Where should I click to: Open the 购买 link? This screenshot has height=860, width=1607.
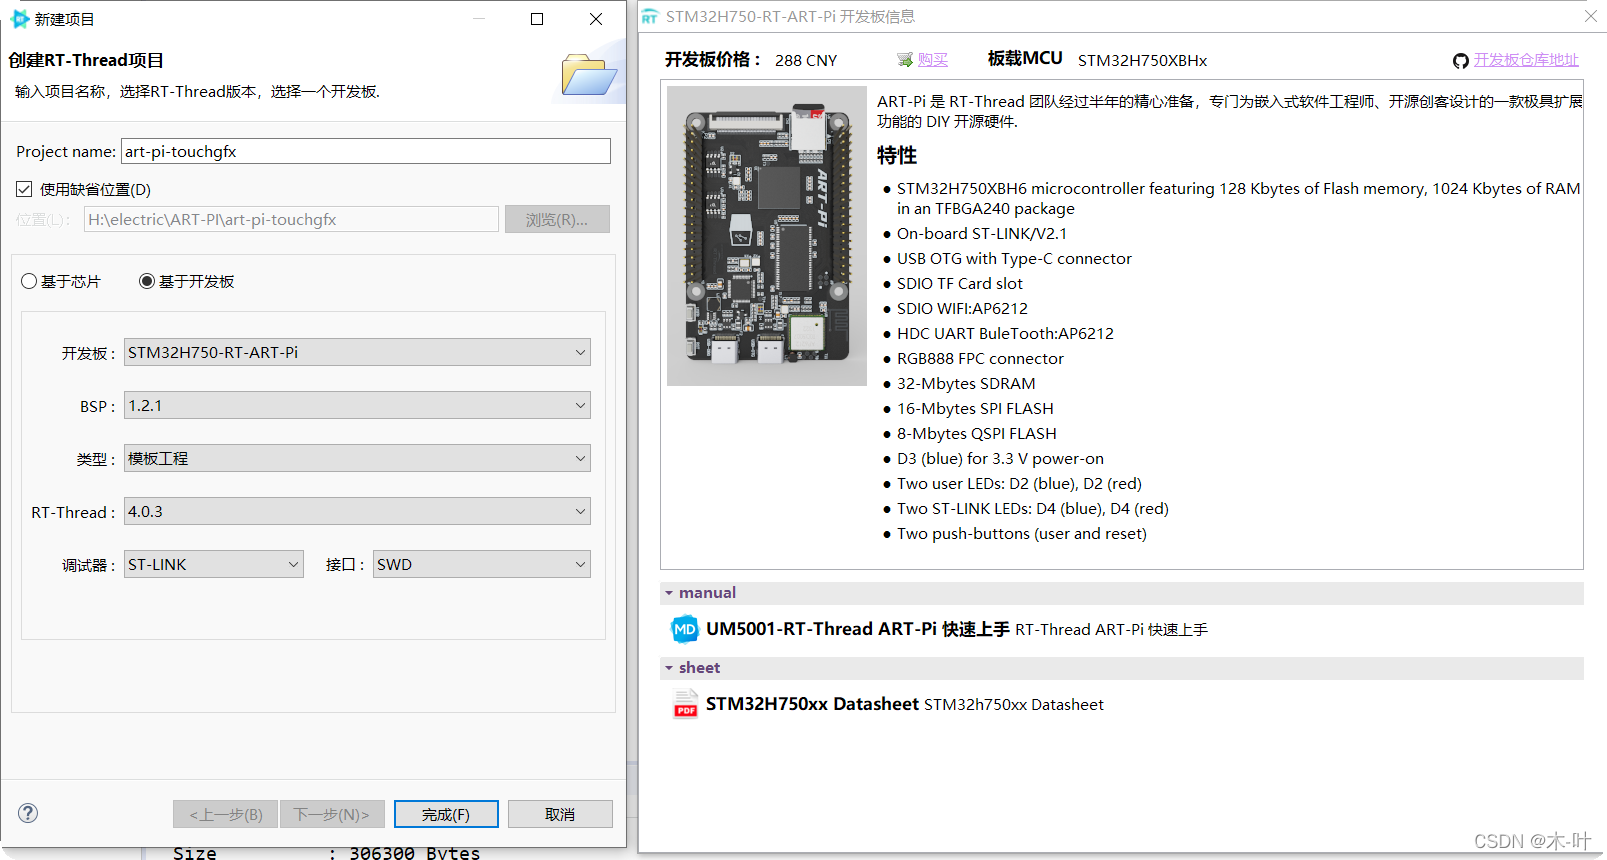(933, 60)
